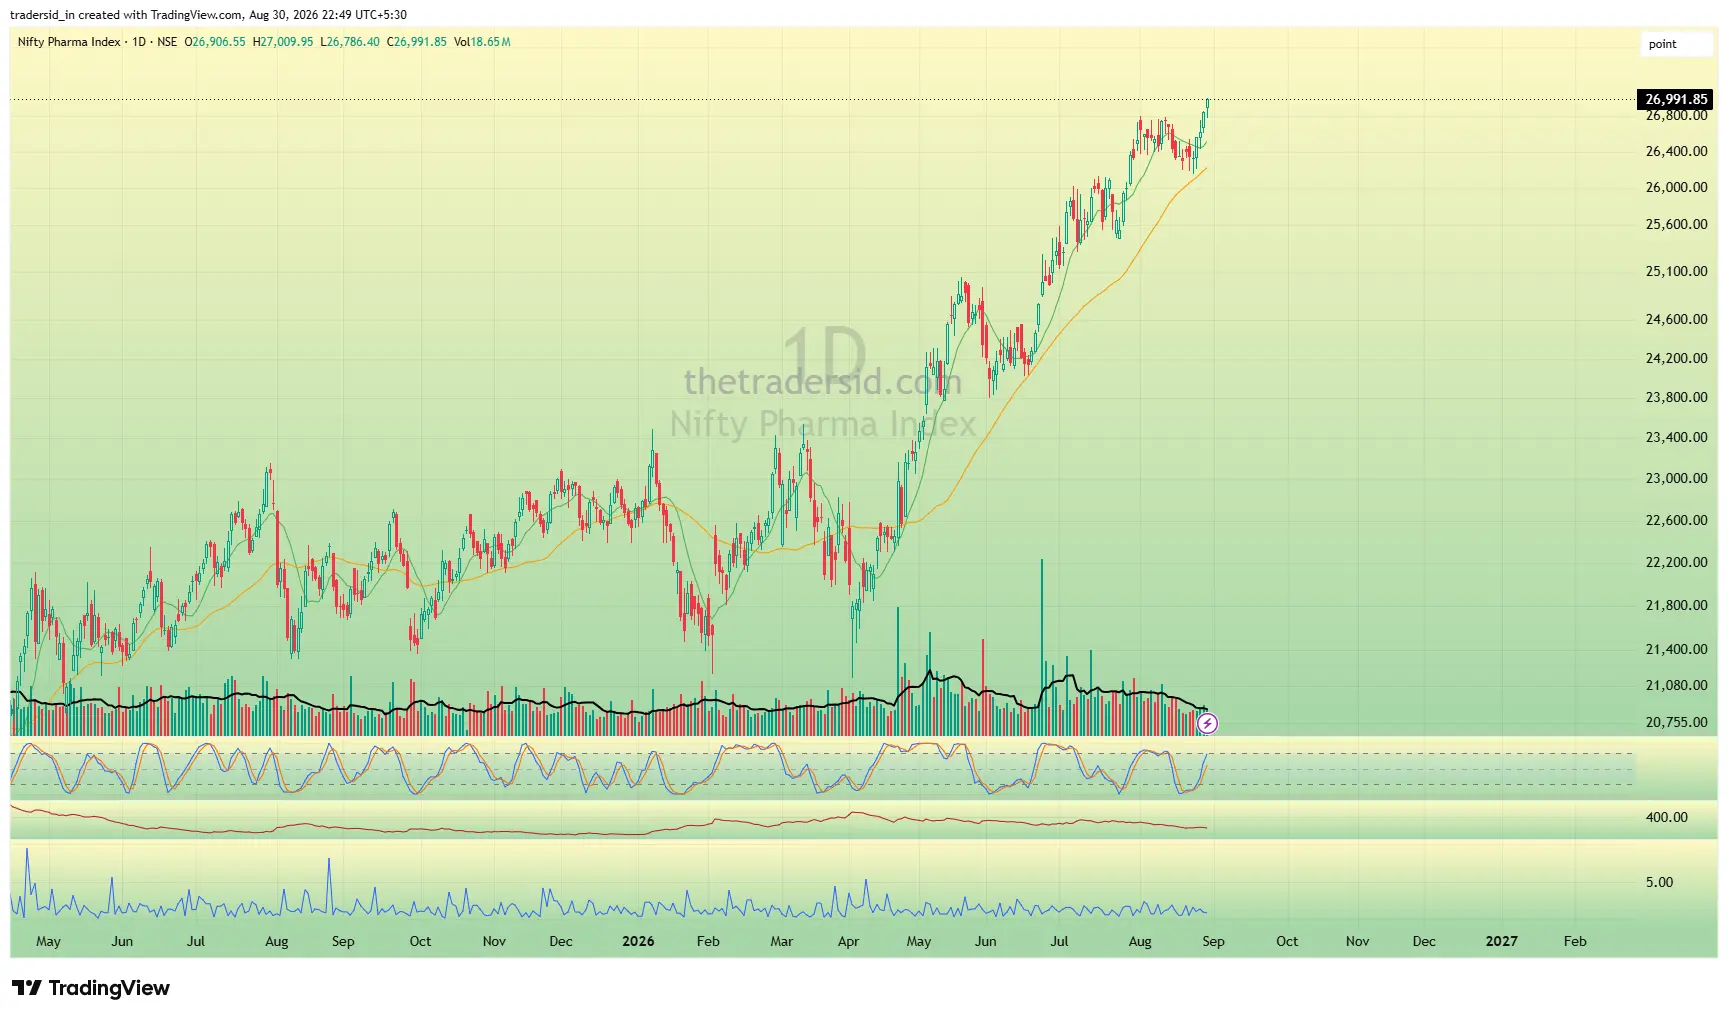Image resolution: width=1728 pixels, height=1018 pixels.
Task: Click the 24,600.00 price axis label
Action: [x=1676, y=319]
